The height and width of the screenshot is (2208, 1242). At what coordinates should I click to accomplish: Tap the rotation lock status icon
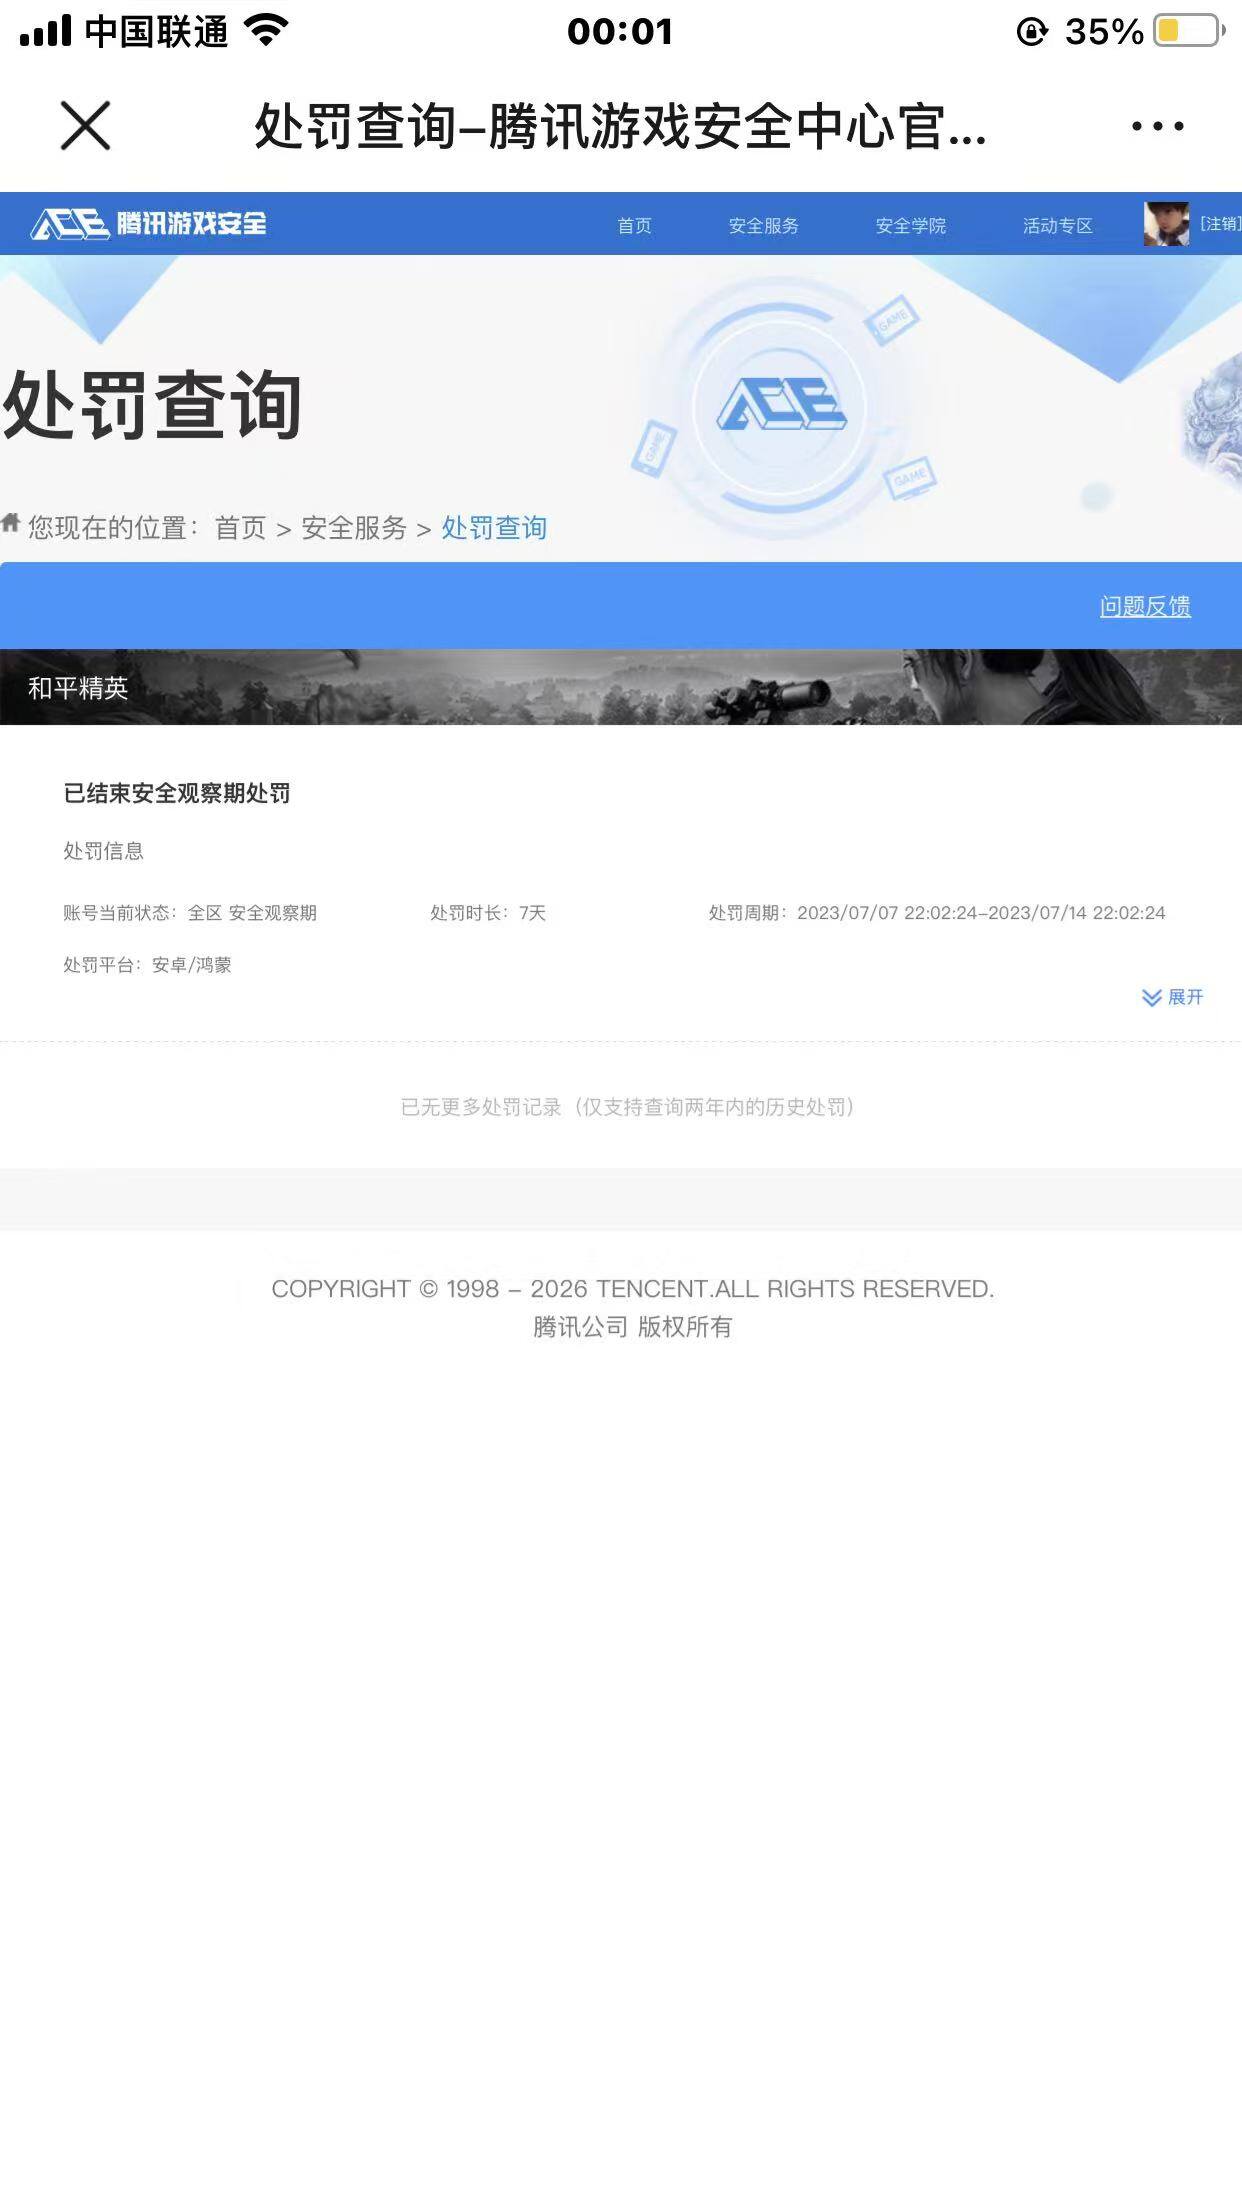(x=1032, y=32)
